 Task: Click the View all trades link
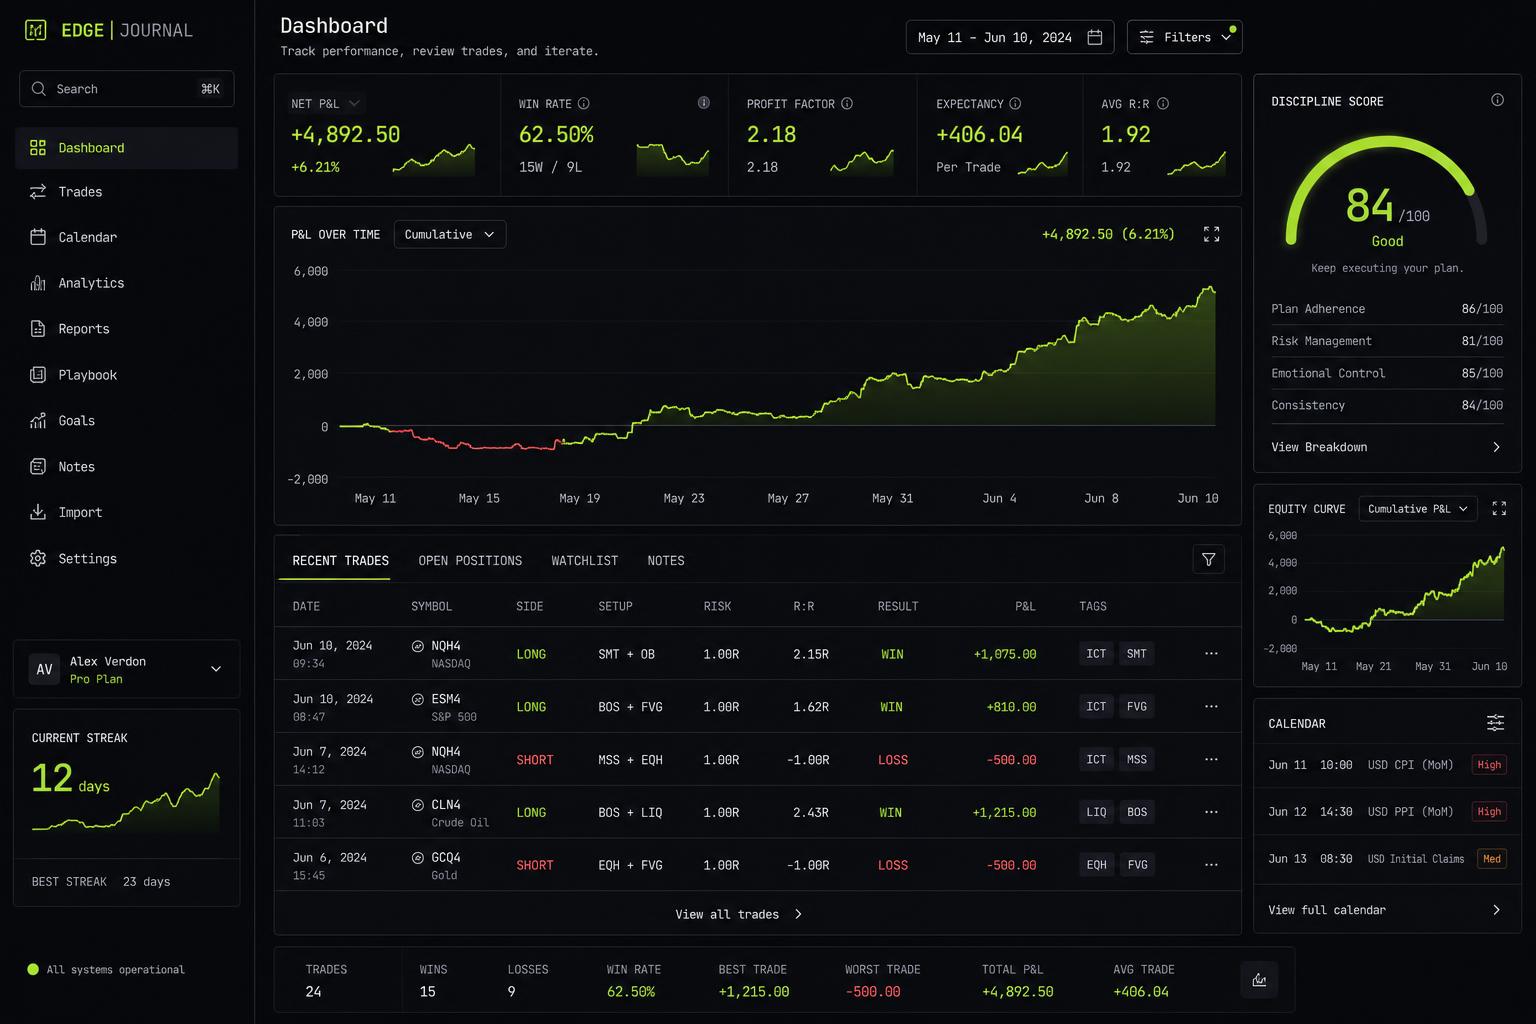tap(738, 914)
